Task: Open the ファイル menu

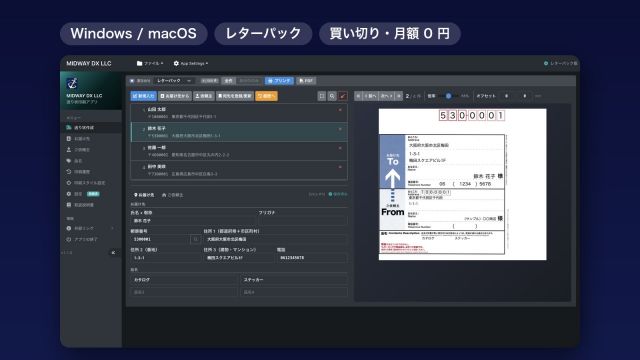Action: [x=150, y=63]
